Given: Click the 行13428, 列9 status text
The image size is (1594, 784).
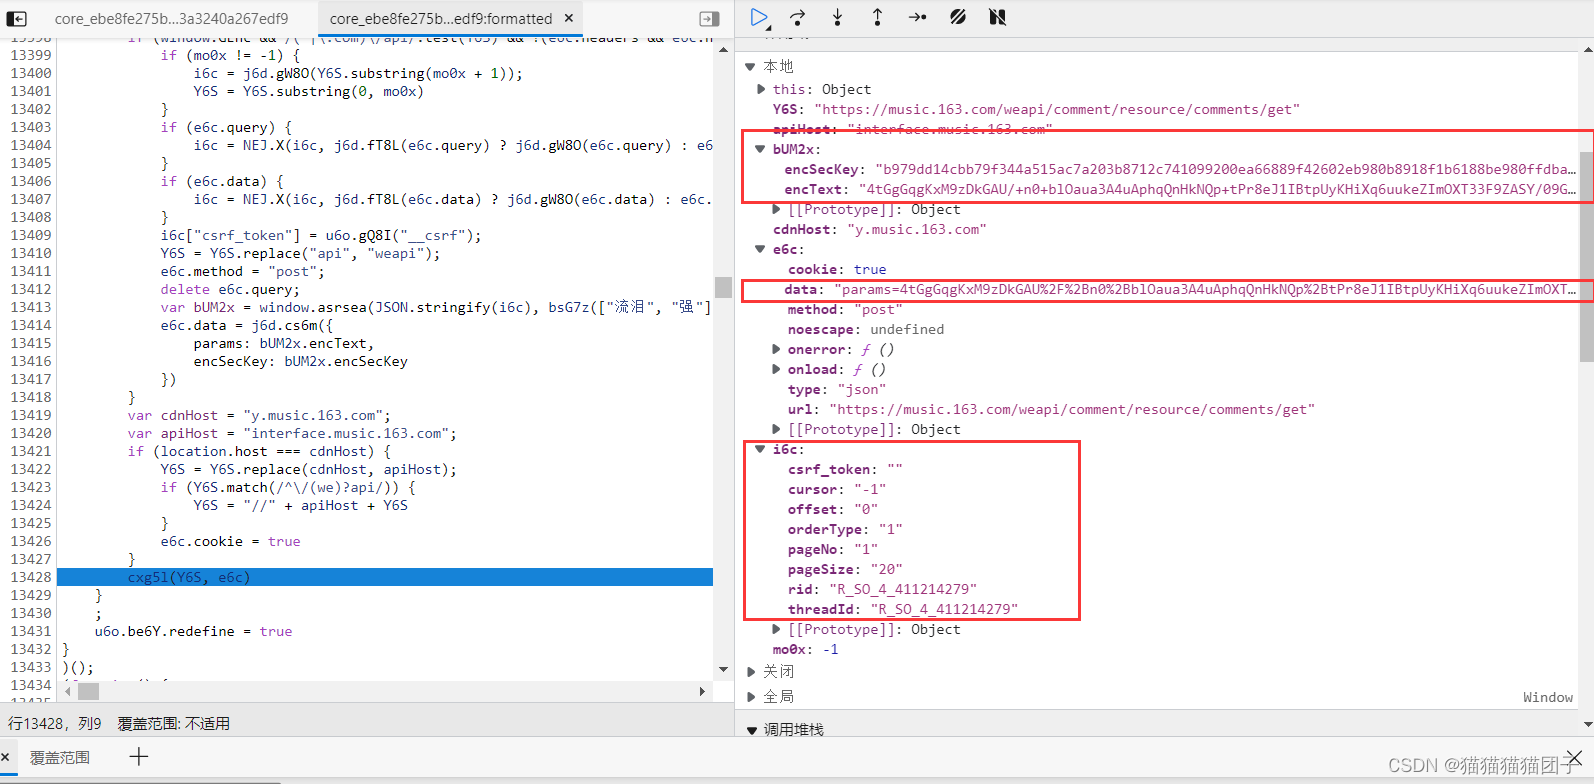Looking at the screenshot, I should pyautogui.click(x=55, y=723).
